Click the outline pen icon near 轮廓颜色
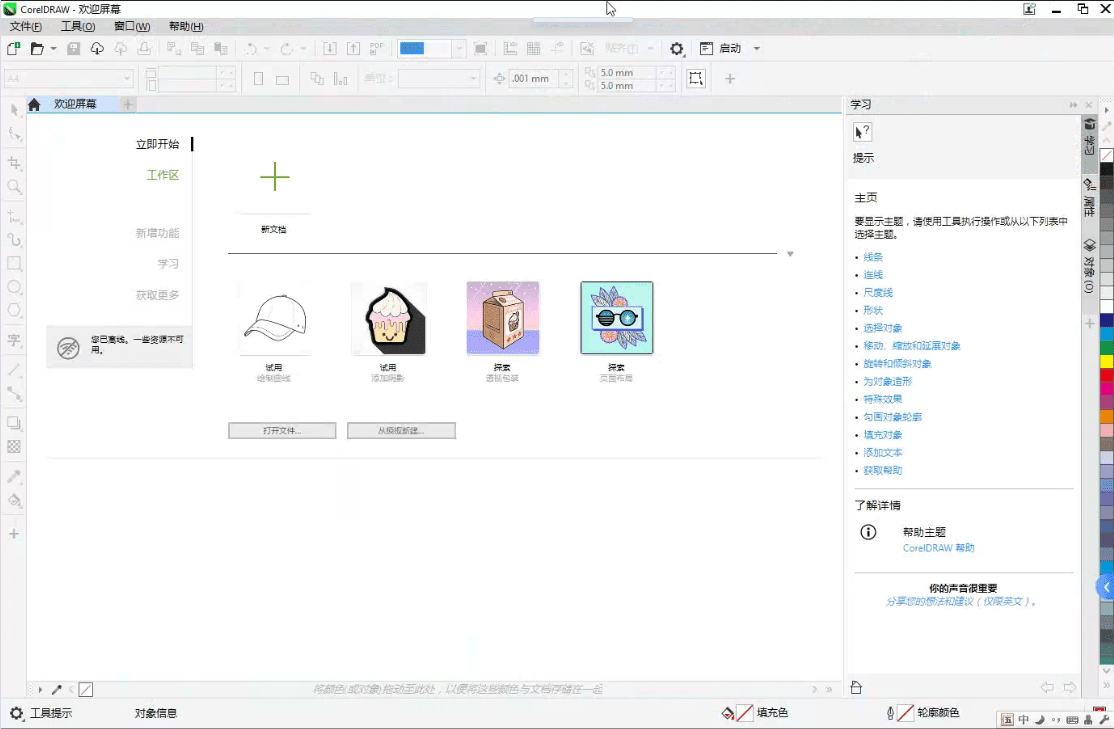 tap(890, 713)
